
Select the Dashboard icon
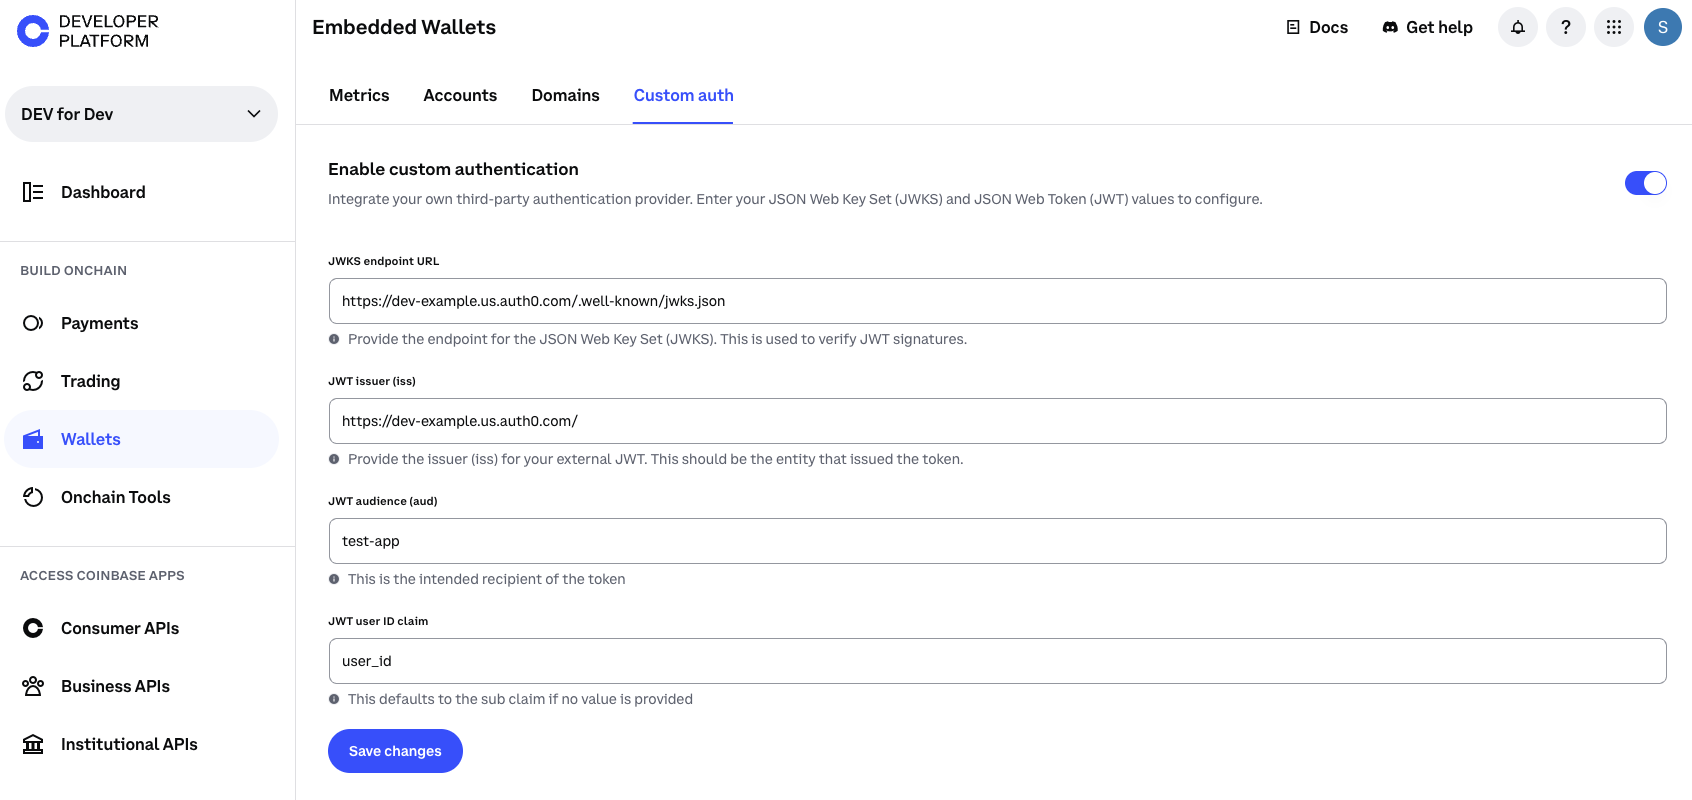click(33, 191)
